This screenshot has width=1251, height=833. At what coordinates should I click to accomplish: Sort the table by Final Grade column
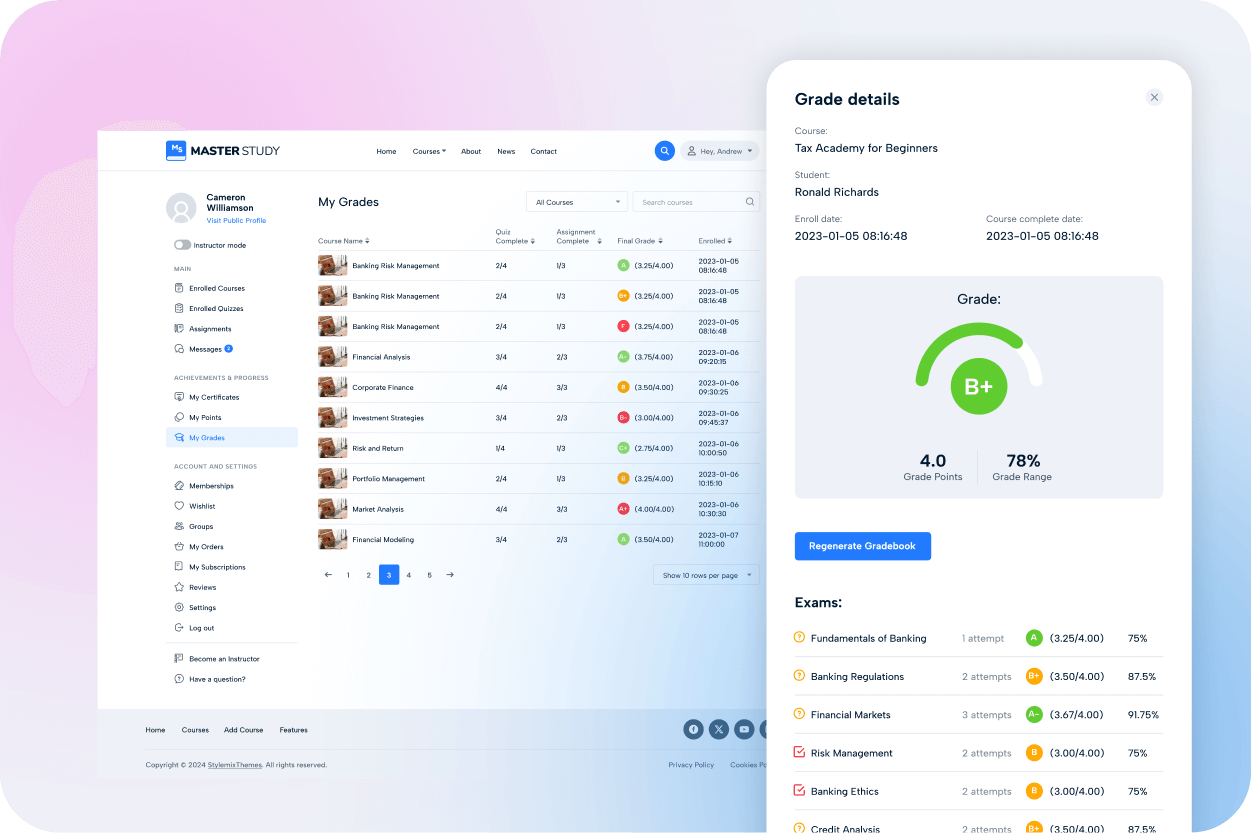pos(639,241)
